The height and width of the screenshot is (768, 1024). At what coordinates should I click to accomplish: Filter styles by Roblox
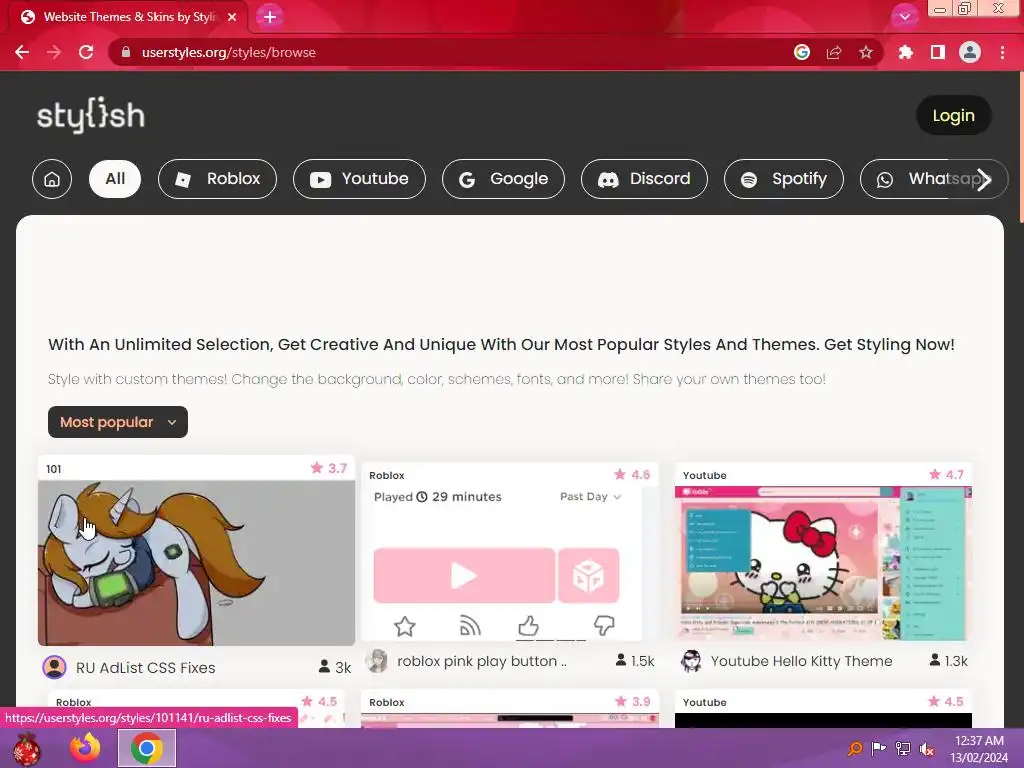coord(217,179)
